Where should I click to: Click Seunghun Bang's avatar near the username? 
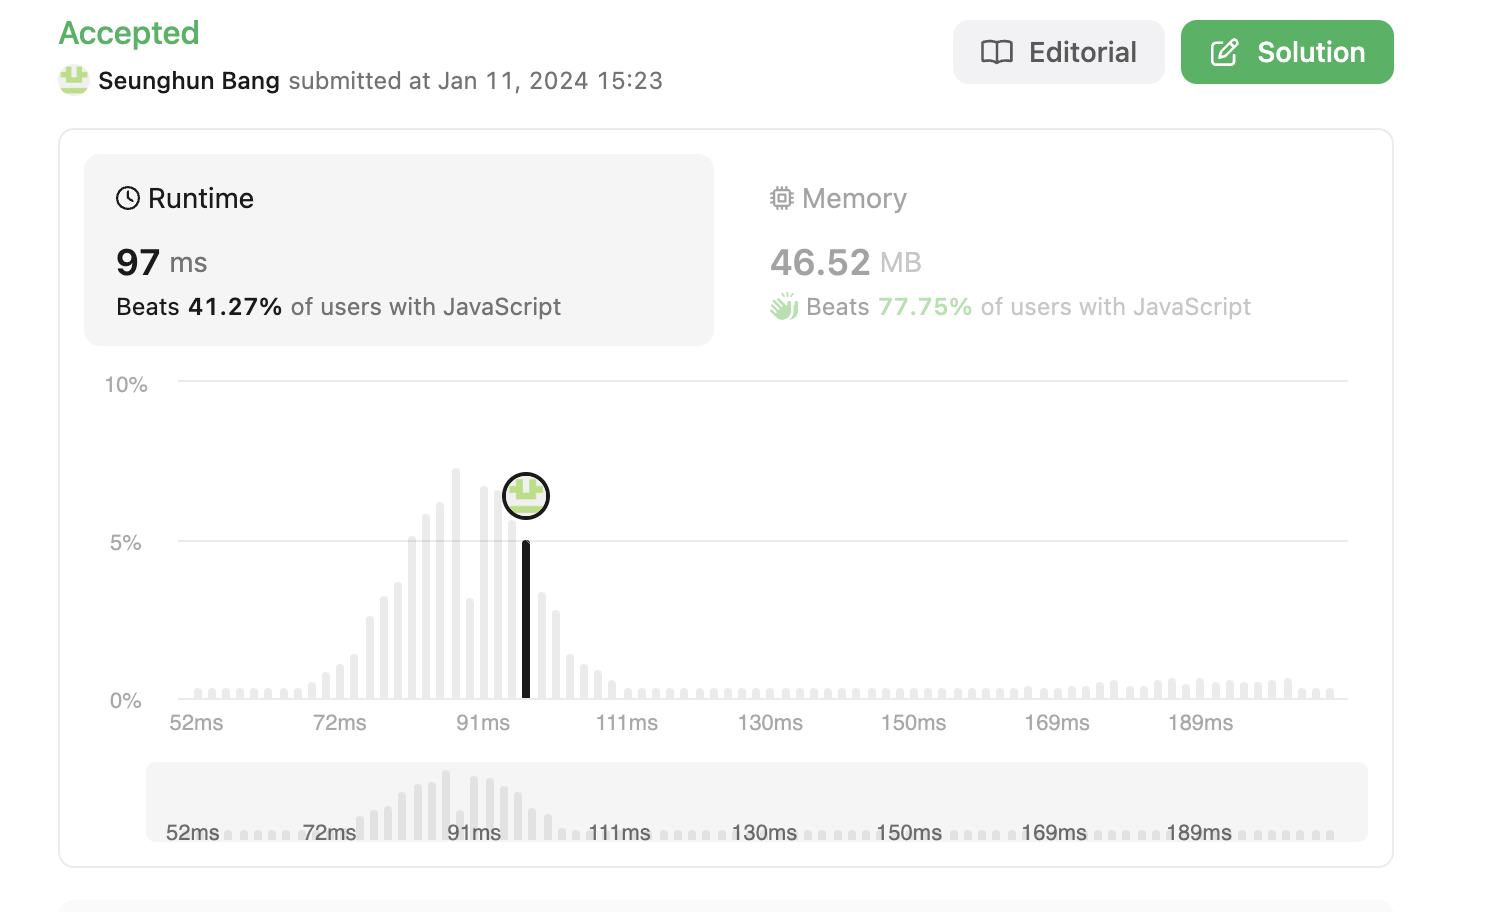click(x=74, y=80)
